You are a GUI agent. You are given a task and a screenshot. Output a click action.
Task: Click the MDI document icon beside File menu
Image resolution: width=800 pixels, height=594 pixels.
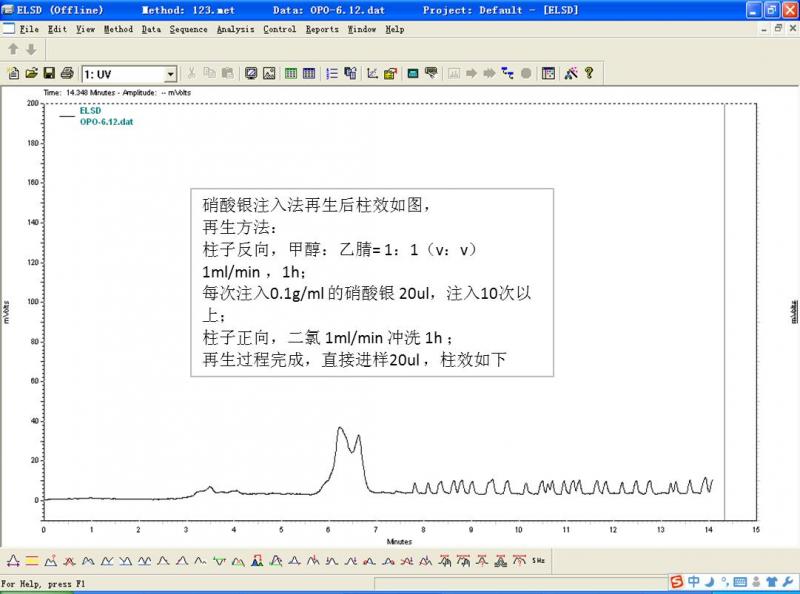tap(9, 29)
